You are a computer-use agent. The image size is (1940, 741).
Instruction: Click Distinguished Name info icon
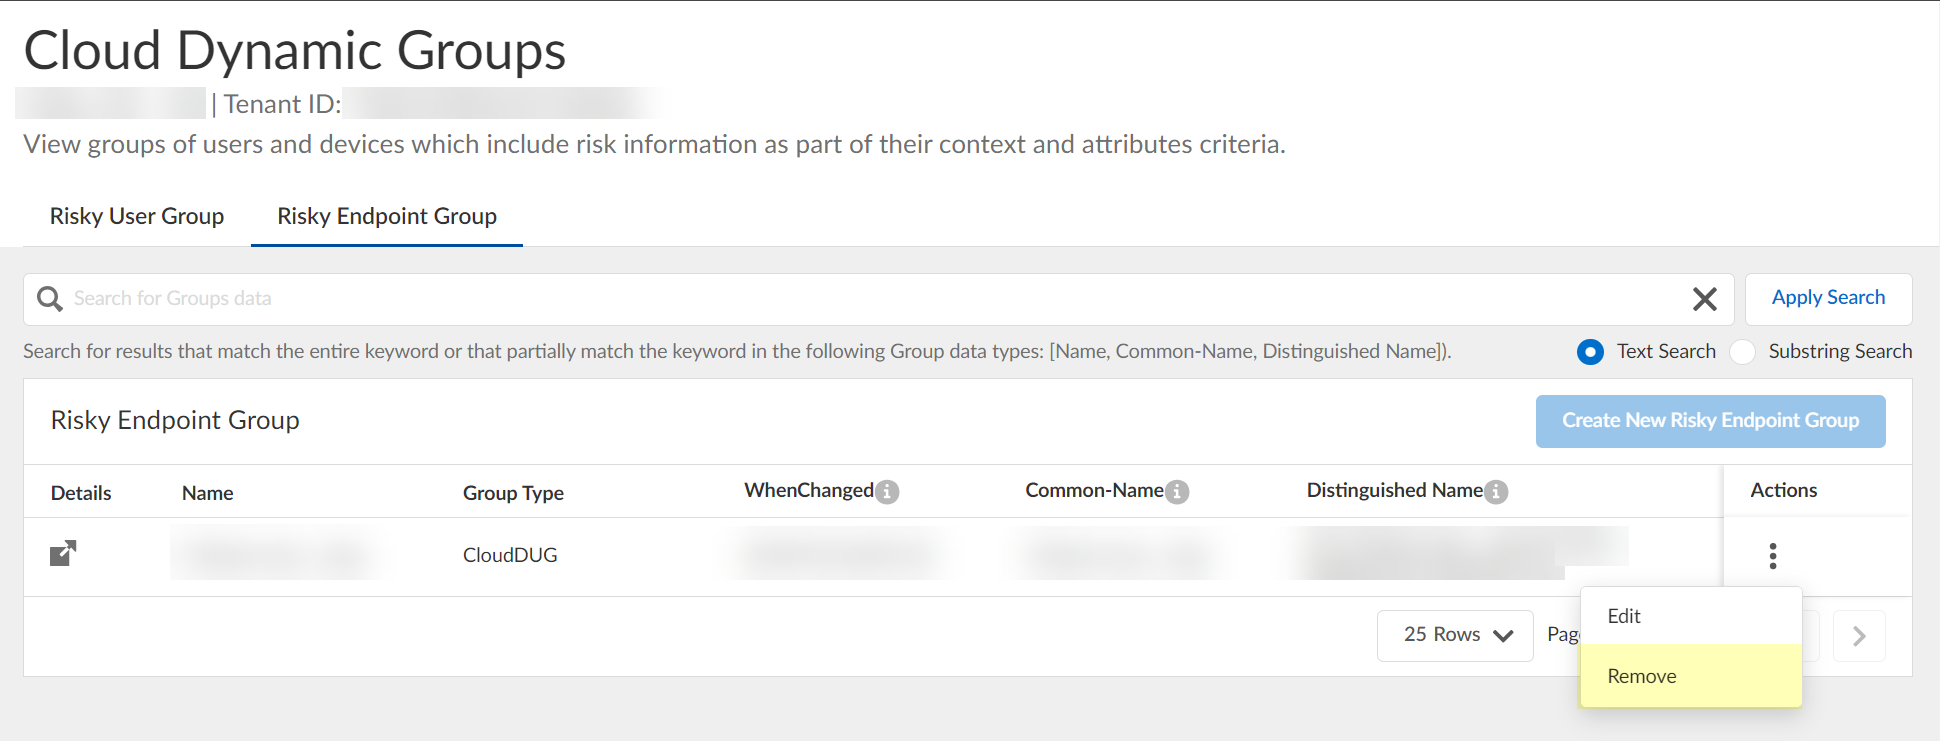pyautogui.click(x=1496, y=492)
